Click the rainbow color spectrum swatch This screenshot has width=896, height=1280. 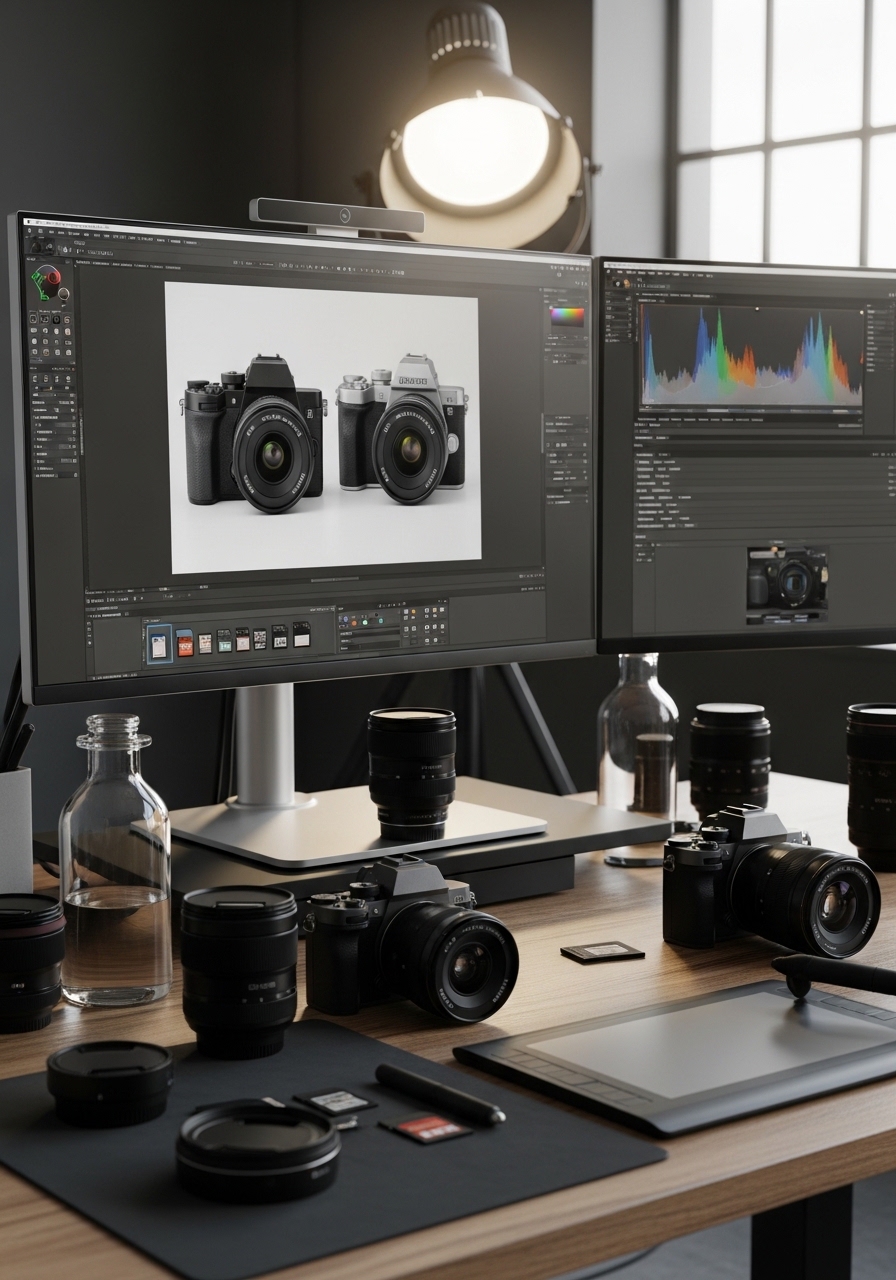(x=567, y=316)
